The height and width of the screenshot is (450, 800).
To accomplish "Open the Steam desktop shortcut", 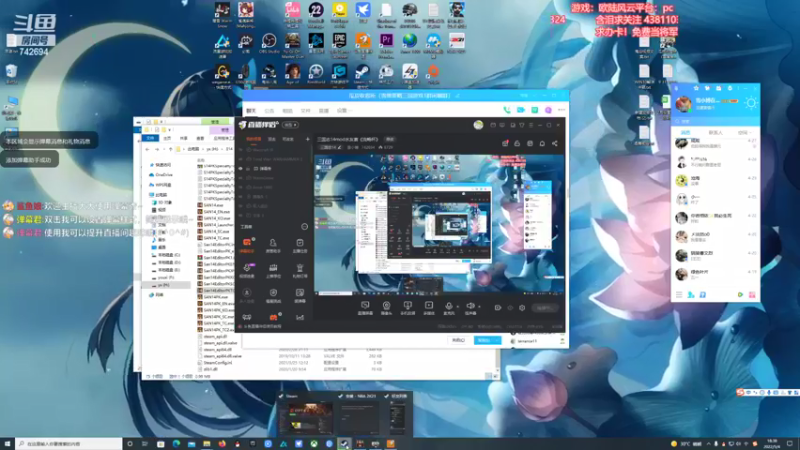I will coord(363,74).
